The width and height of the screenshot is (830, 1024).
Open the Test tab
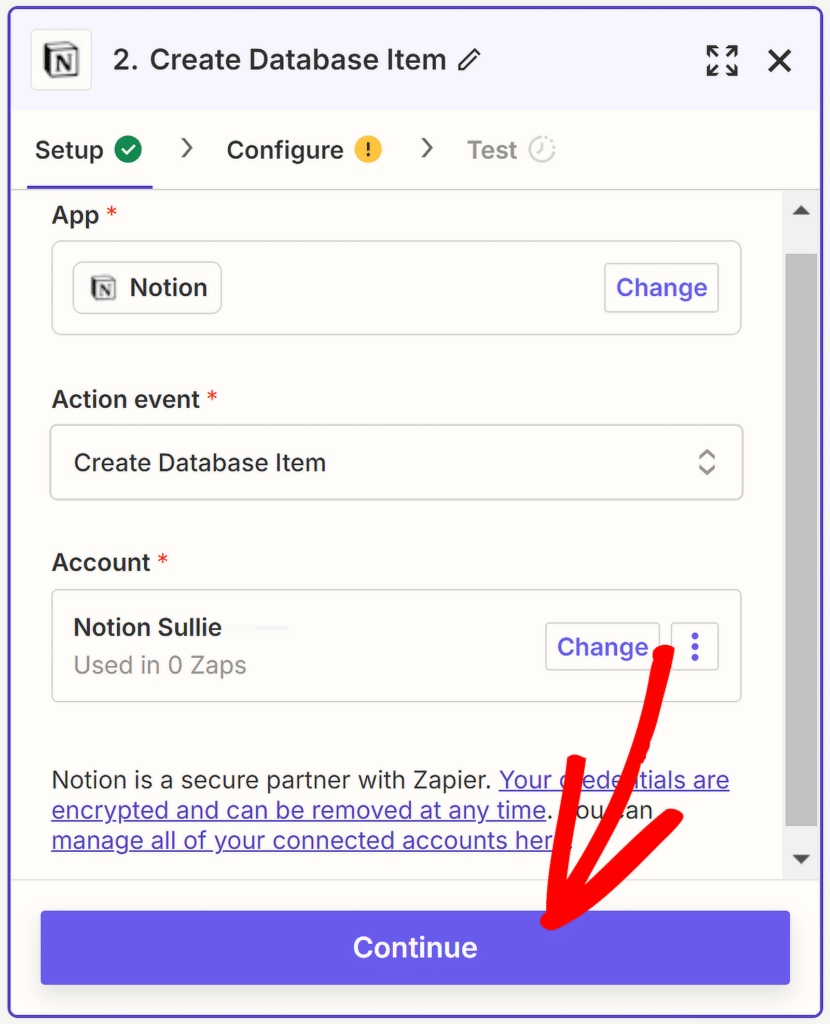pos(492,150)
